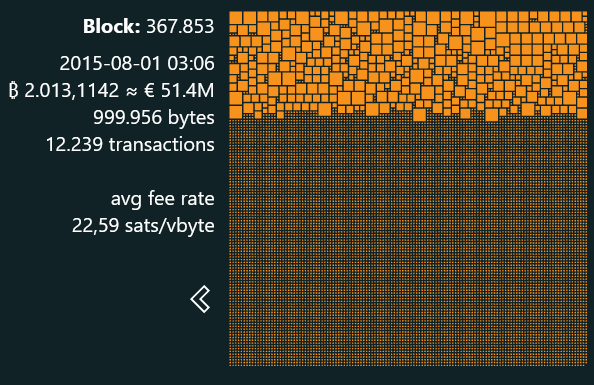Select the bold word Block
The height and width of the screenshot is (385, 594).
(x=112, y=27)
